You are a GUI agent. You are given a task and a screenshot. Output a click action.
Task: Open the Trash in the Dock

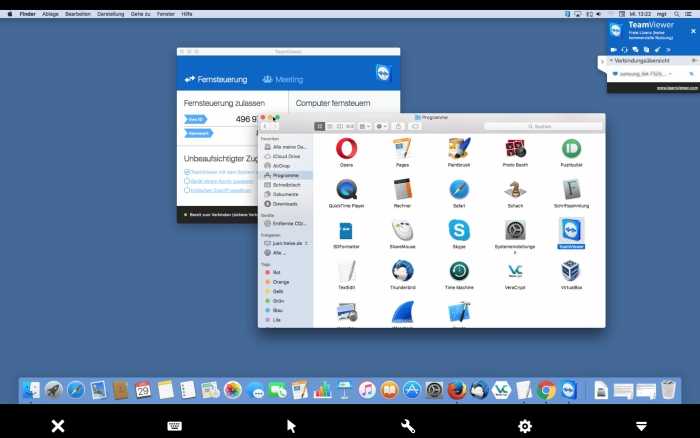coord(668,390)
